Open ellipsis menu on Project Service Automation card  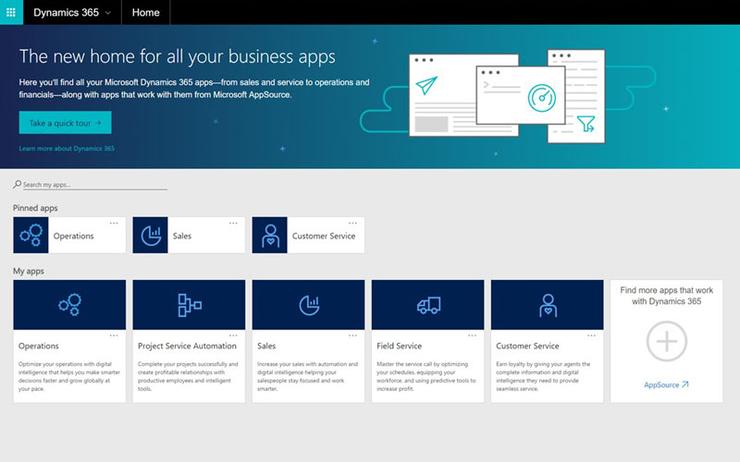tap(233, 336)
